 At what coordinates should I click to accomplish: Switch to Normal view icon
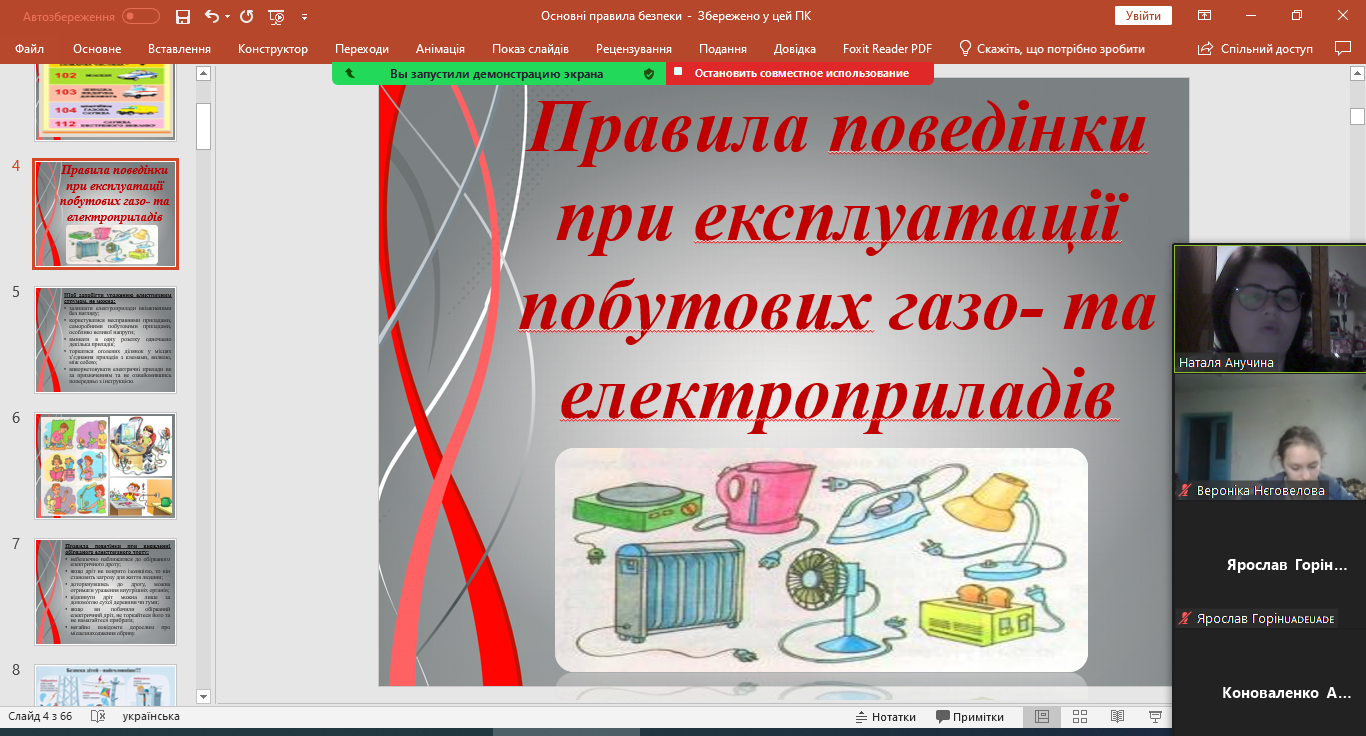[1042, 717]
